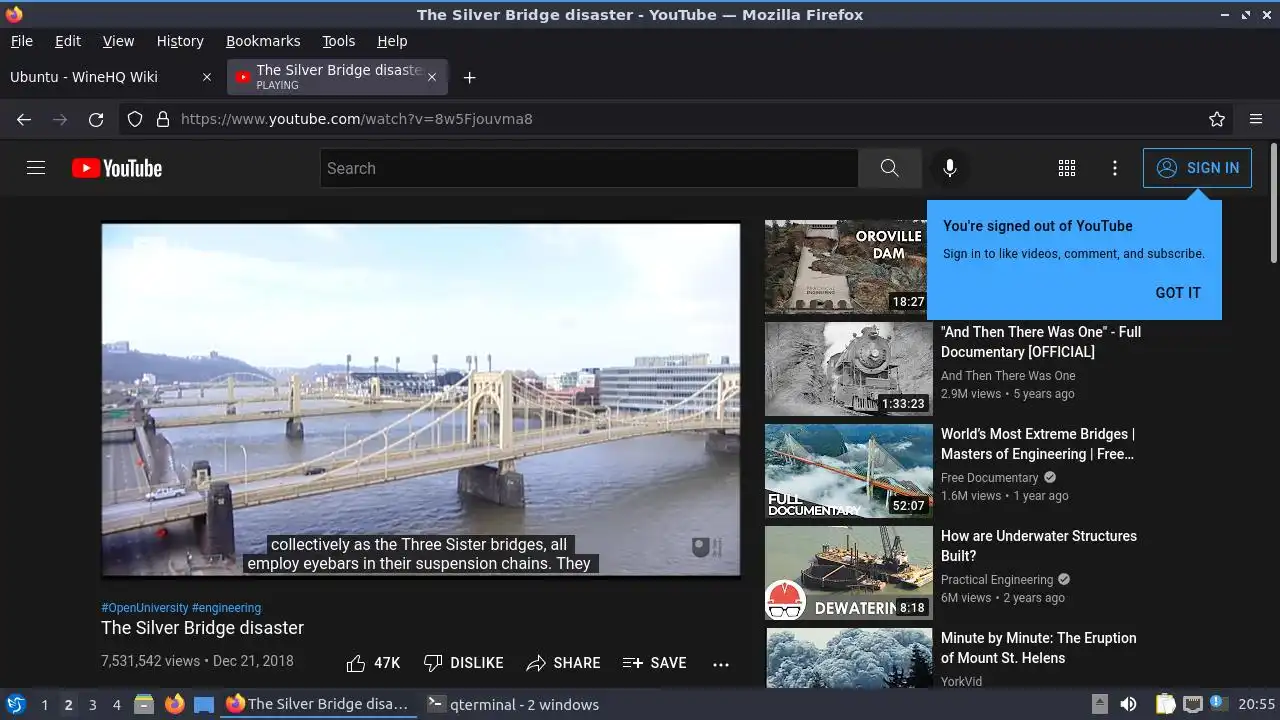Image resolution: width=1280 pixels, height=720 pixels.
Task: Open the View menu
Action: [118, 41]
